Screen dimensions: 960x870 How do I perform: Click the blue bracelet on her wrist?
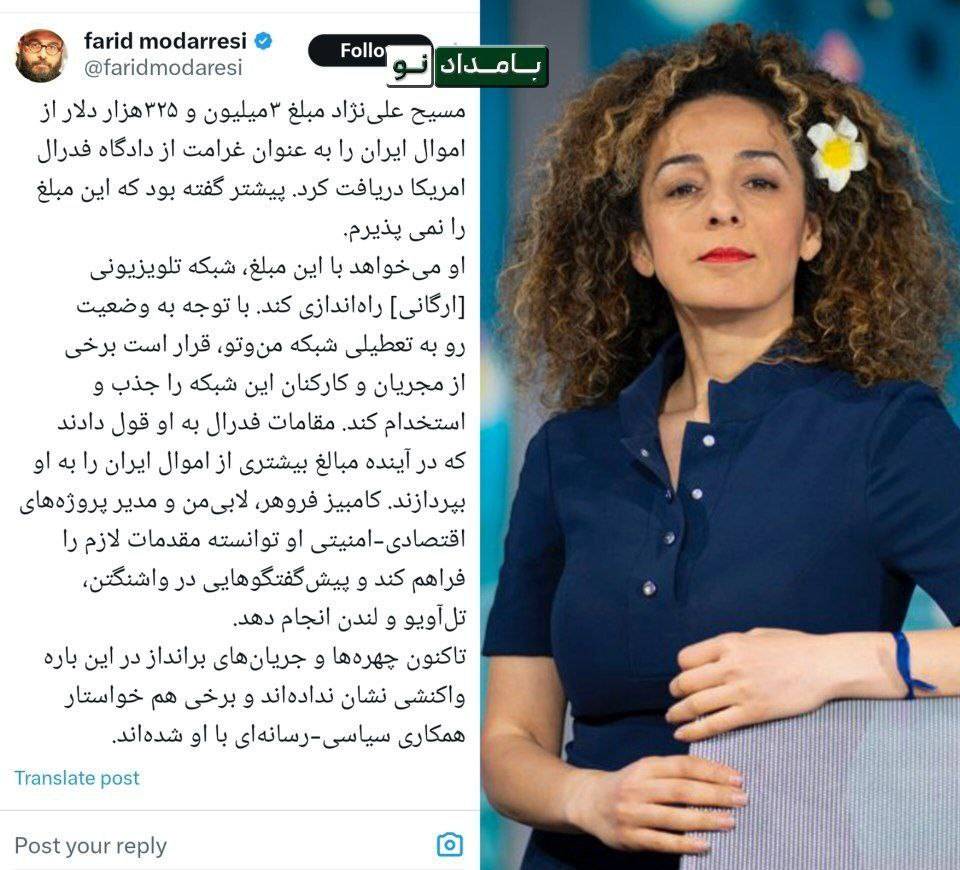tap(907, 665)
